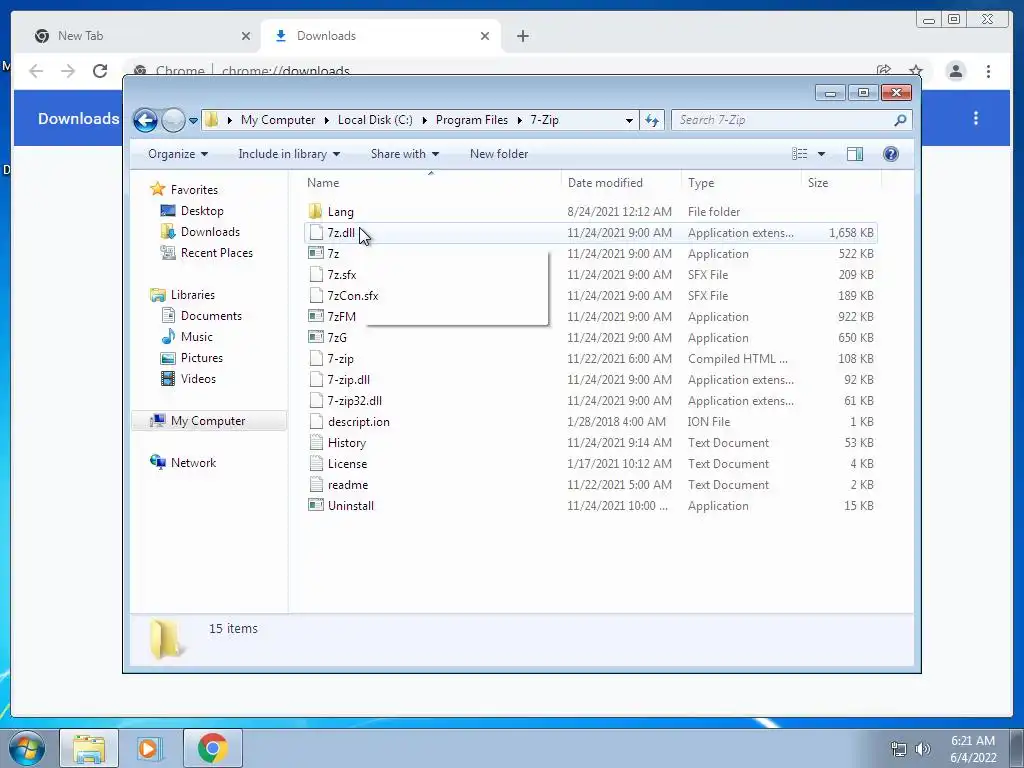Expand the arrow after My Computer breadcrumb

click(327, 120)
